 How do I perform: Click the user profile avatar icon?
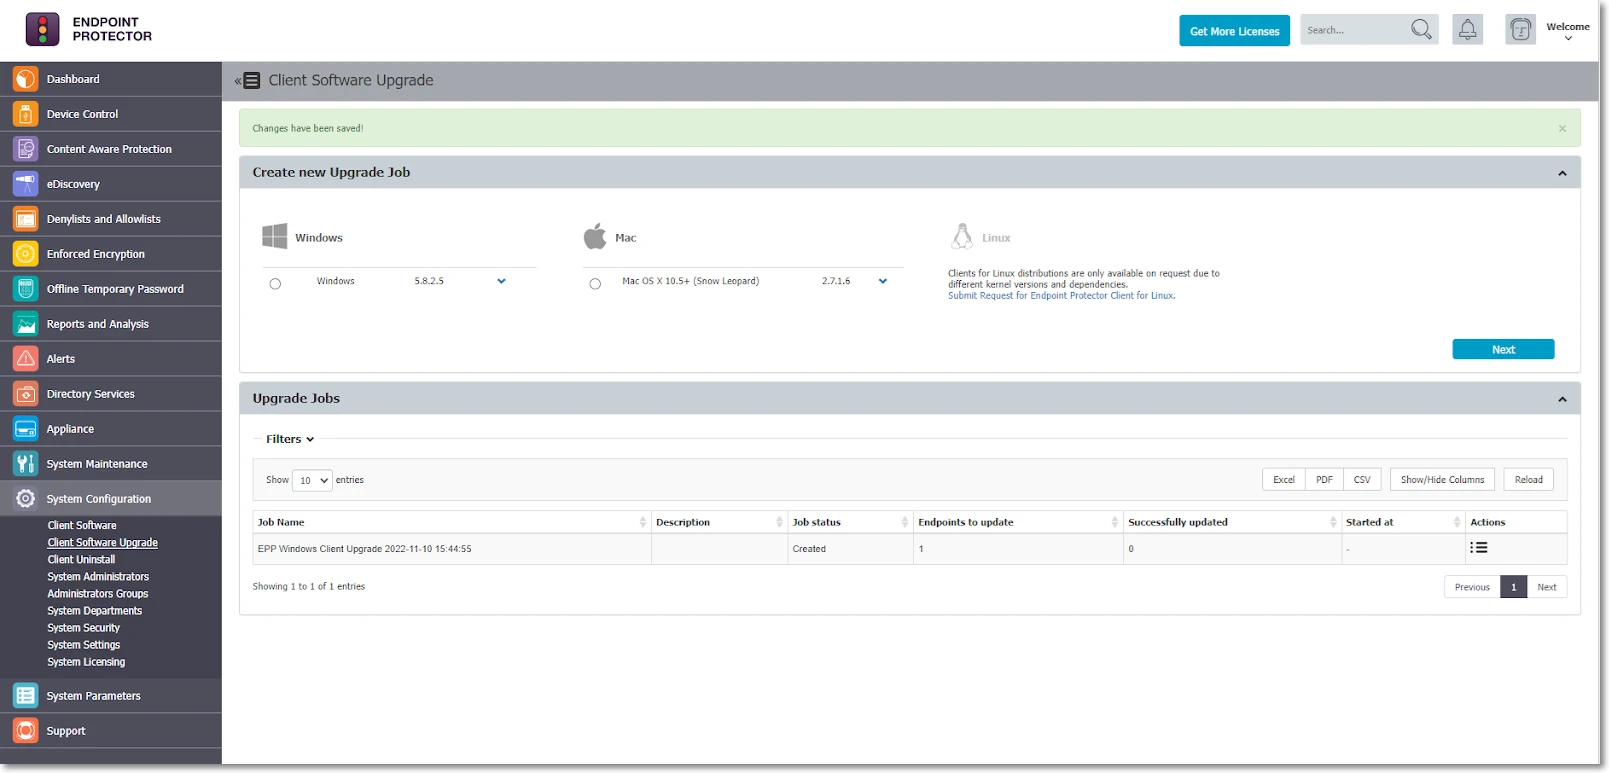pyautogui.click(x=1520, y=30)
